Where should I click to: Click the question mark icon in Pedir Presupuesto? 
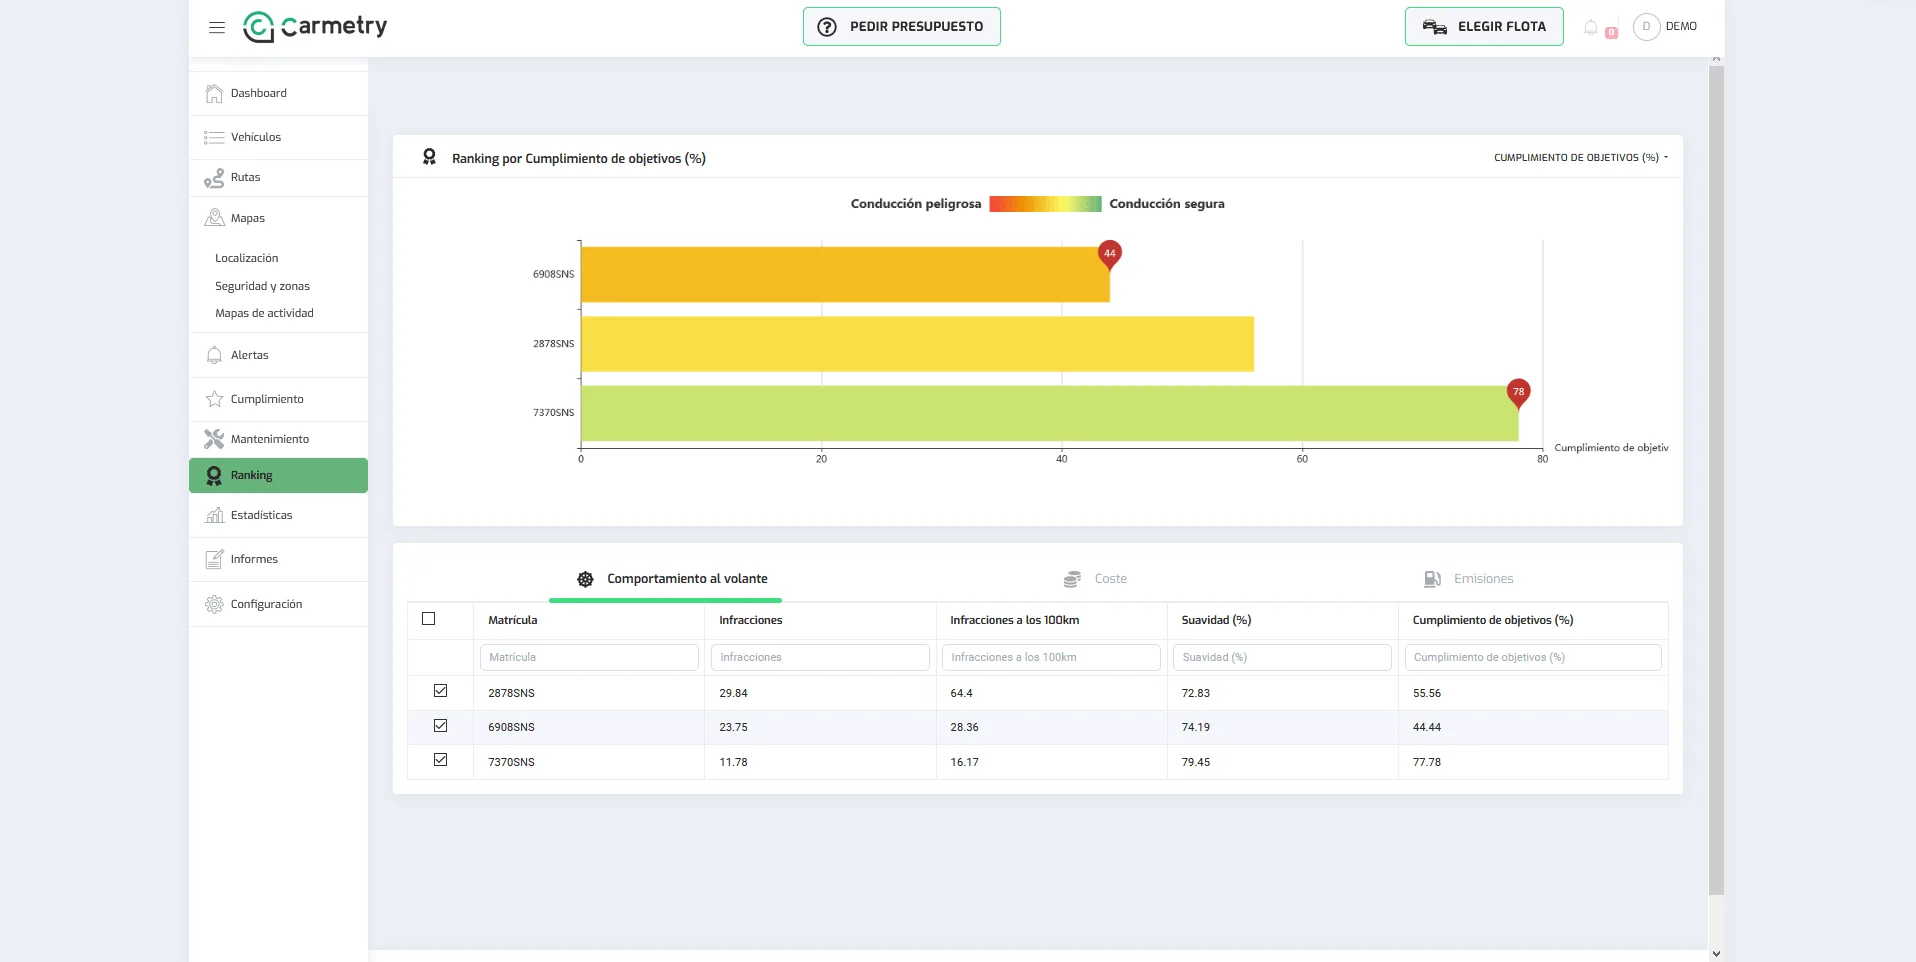pyautogui.click(x=827, y=27)
